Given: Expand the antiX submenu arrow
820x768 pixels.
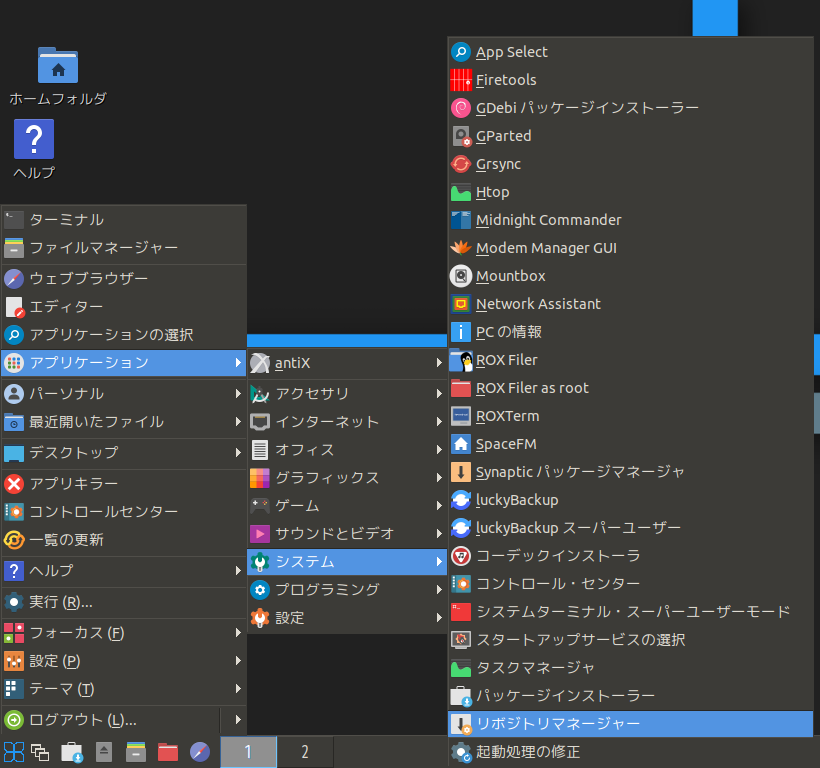Looking at the screenshot, I should click(x=439, y=363).
